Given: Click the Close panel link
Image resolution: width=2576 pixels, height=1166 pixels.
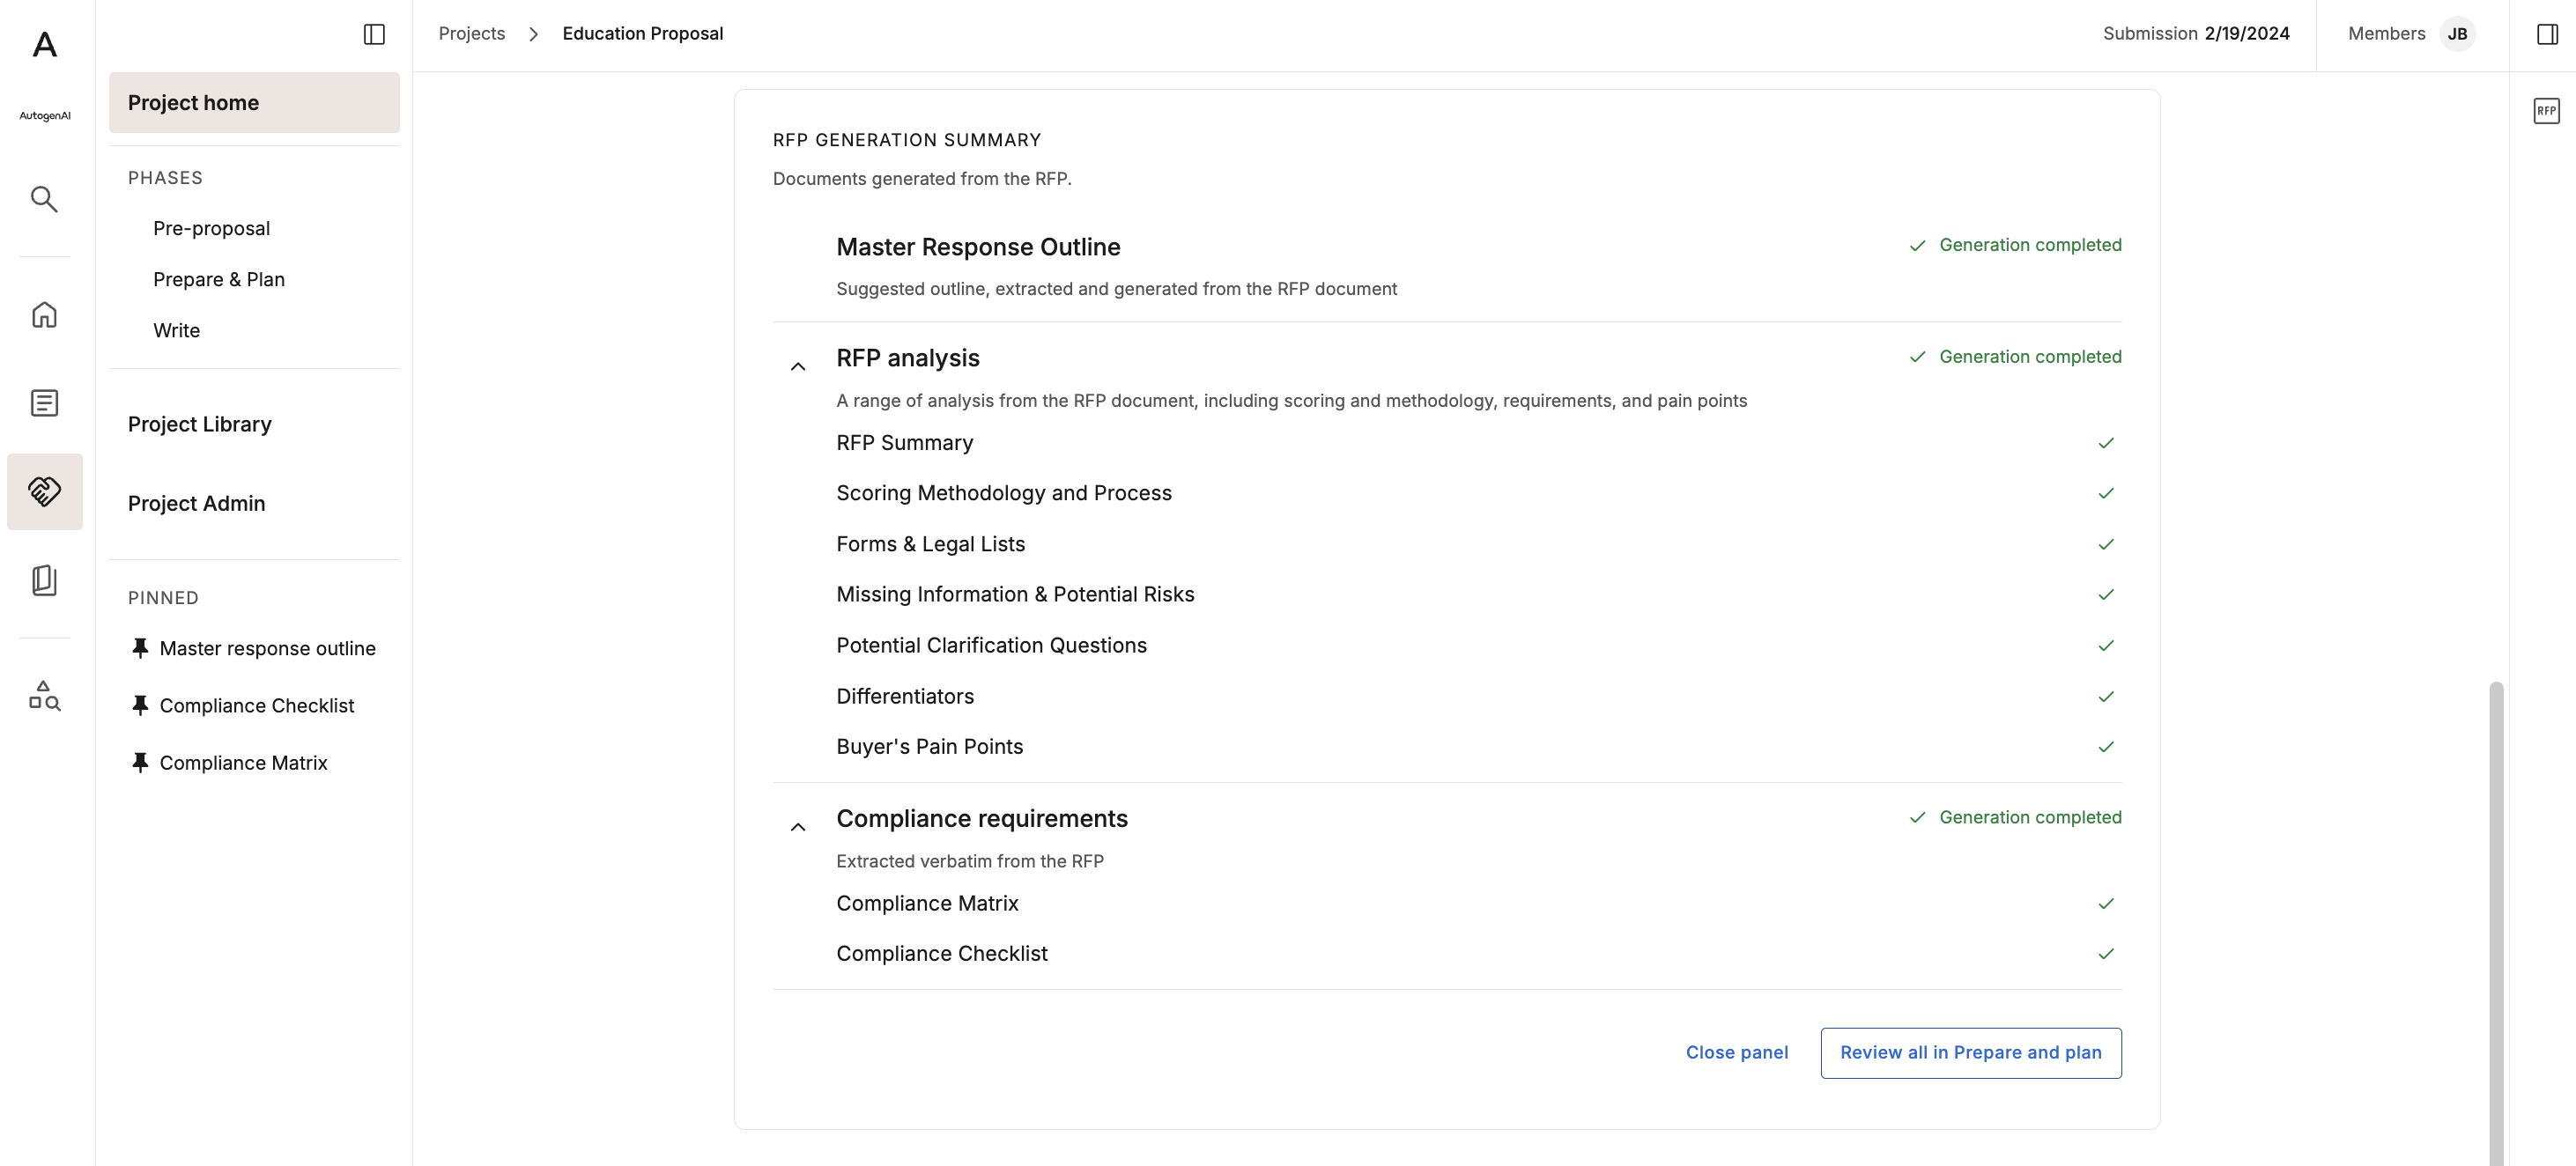Looking at the screenshot, I should [x=1736, y=1052].
